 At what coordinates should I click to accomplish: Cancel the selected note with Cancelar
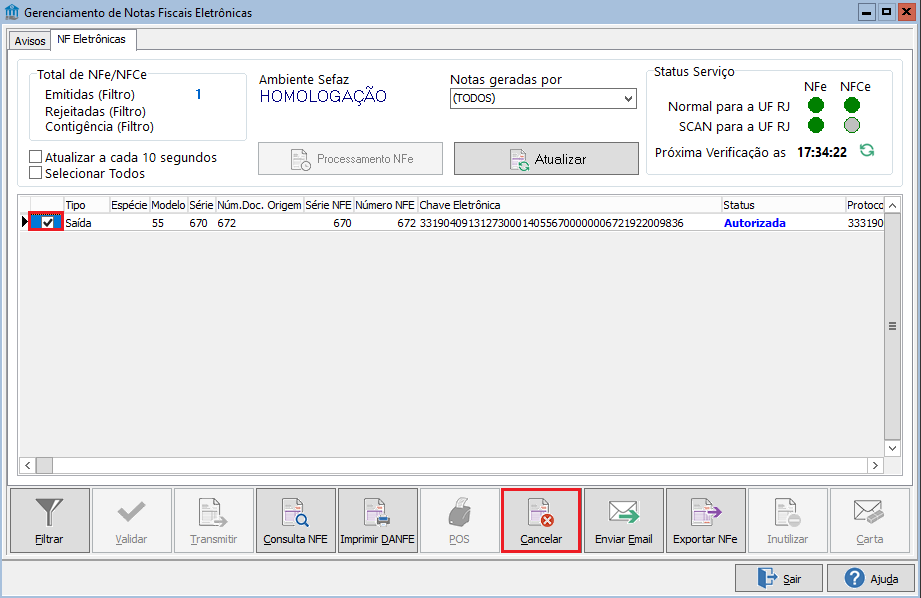point(541,520)
